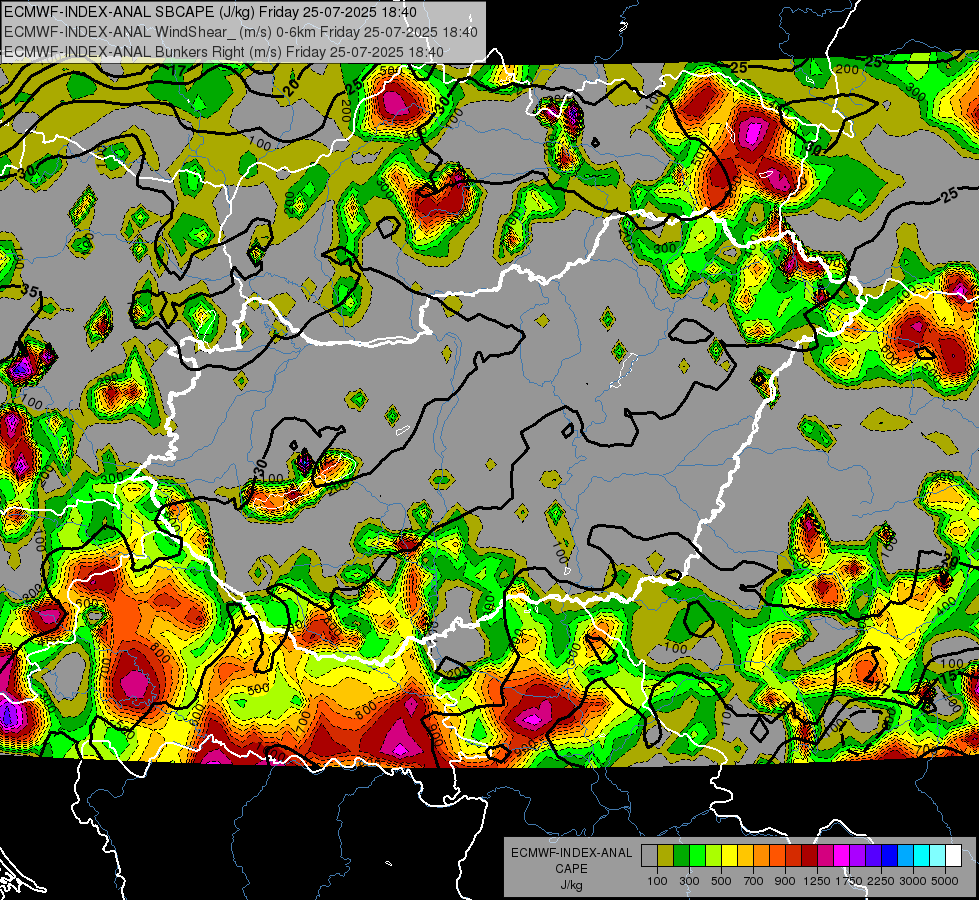Click the gray swatch in CAPE legend
The height and width of the screenshot is (900, 979).
click(x=649, y=856)
